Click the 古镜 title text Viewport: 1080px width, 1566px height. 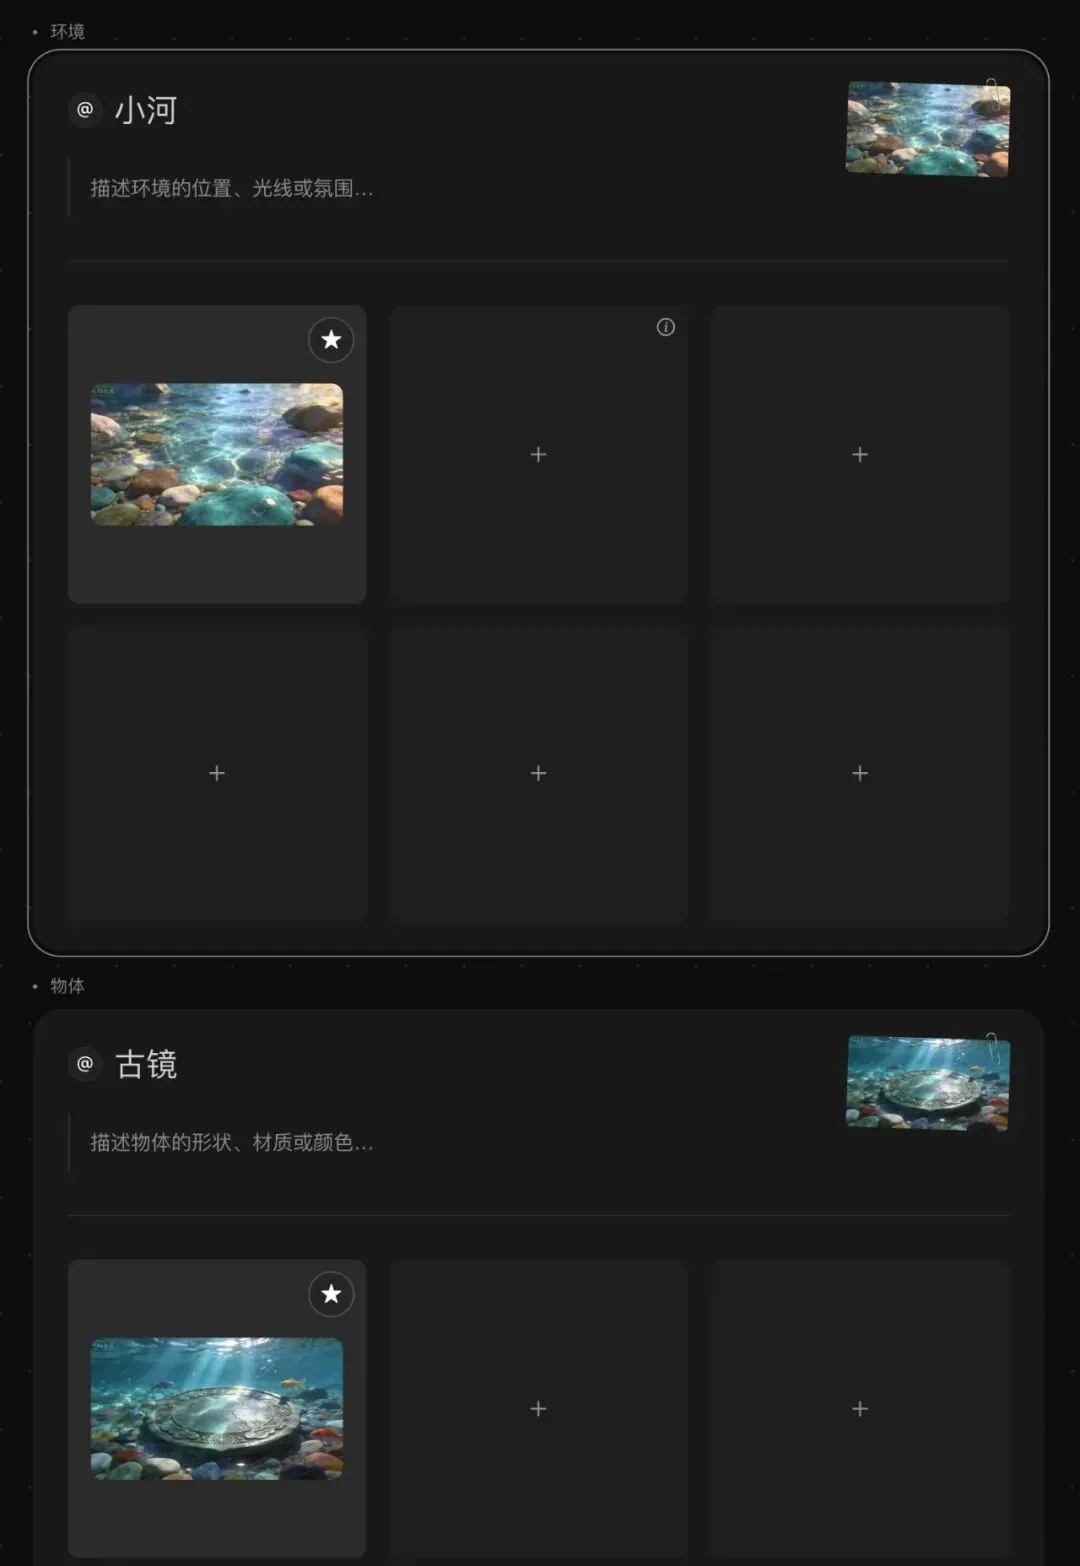tap(146, 1063)
